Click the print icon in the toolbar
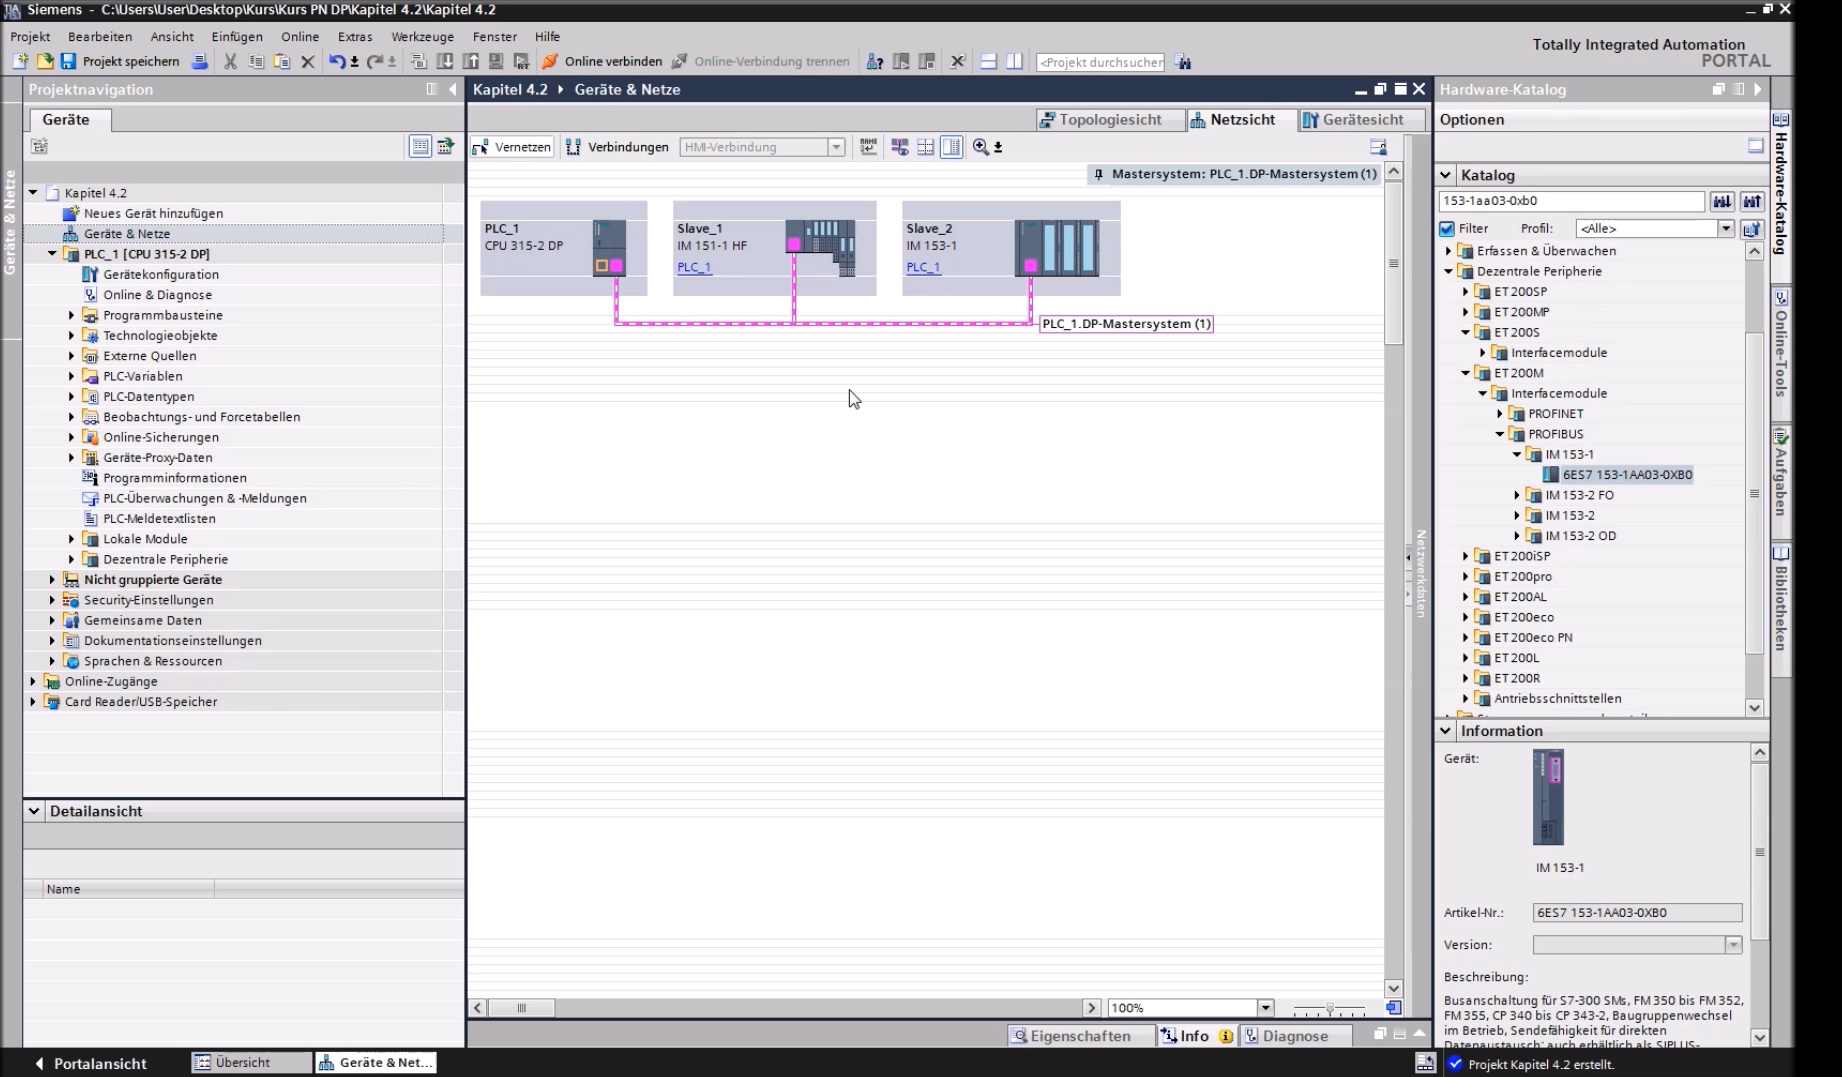The height and width of the screenshot is (1077, 1842). 200,62
